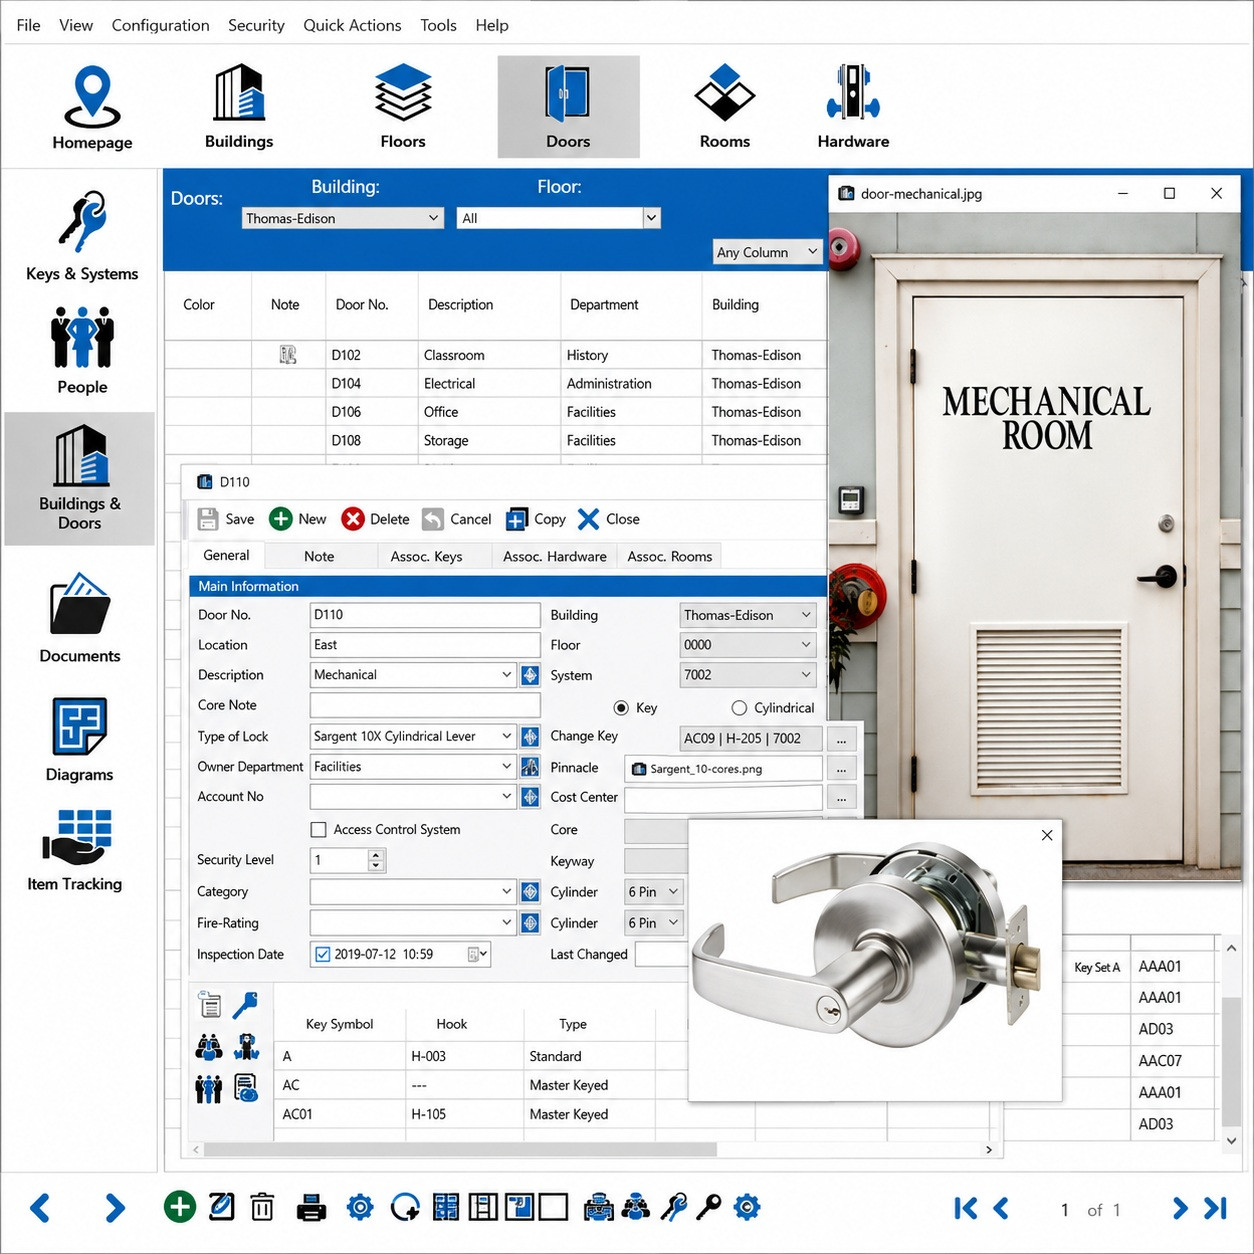
Task: Uncheck the Inspection Date checkbox
Action: (322, 954)
